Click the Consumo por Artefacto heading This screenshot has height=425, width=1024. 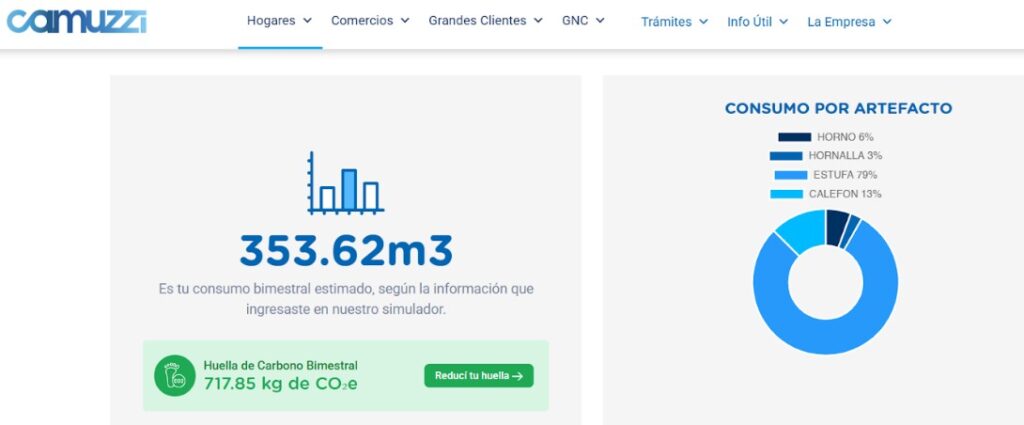839,108
